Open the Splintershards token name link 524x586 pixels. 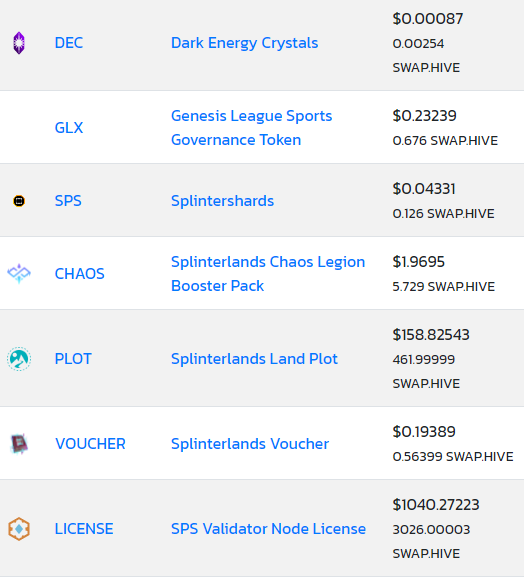(x=222, y=201)
